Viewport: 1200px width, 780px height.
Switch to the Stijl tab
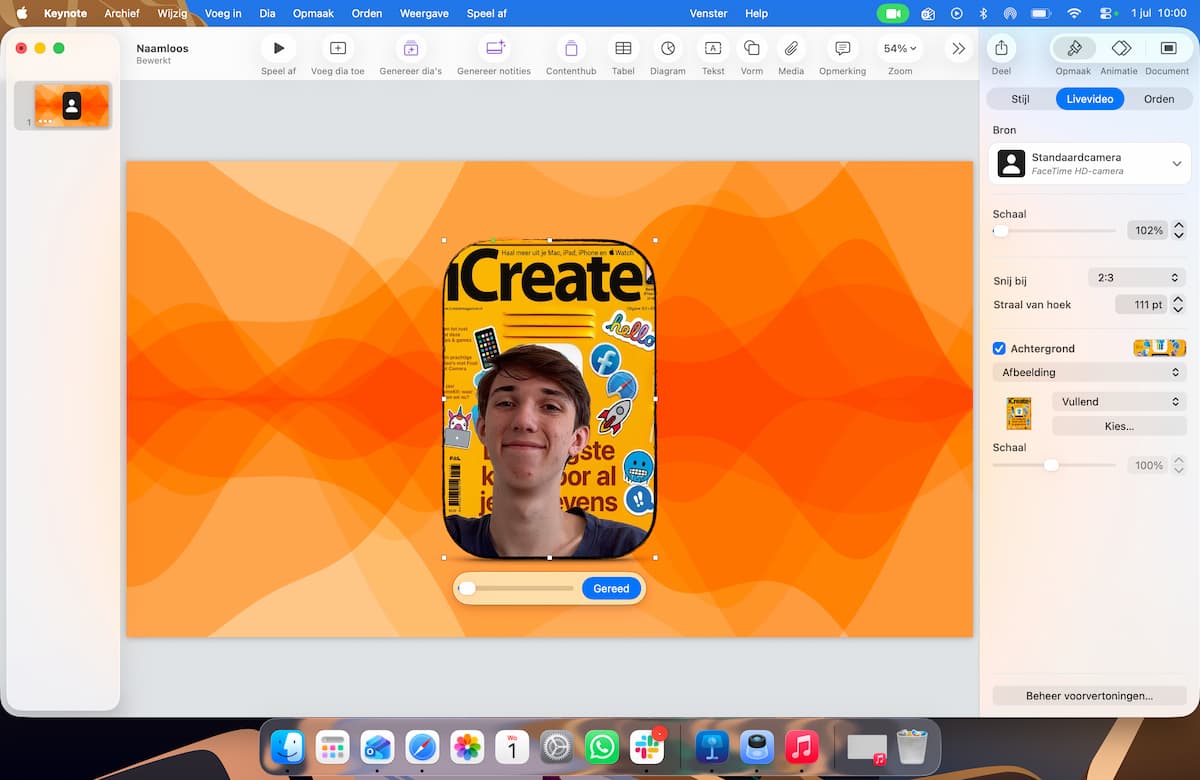click(x=1020, y=99)
